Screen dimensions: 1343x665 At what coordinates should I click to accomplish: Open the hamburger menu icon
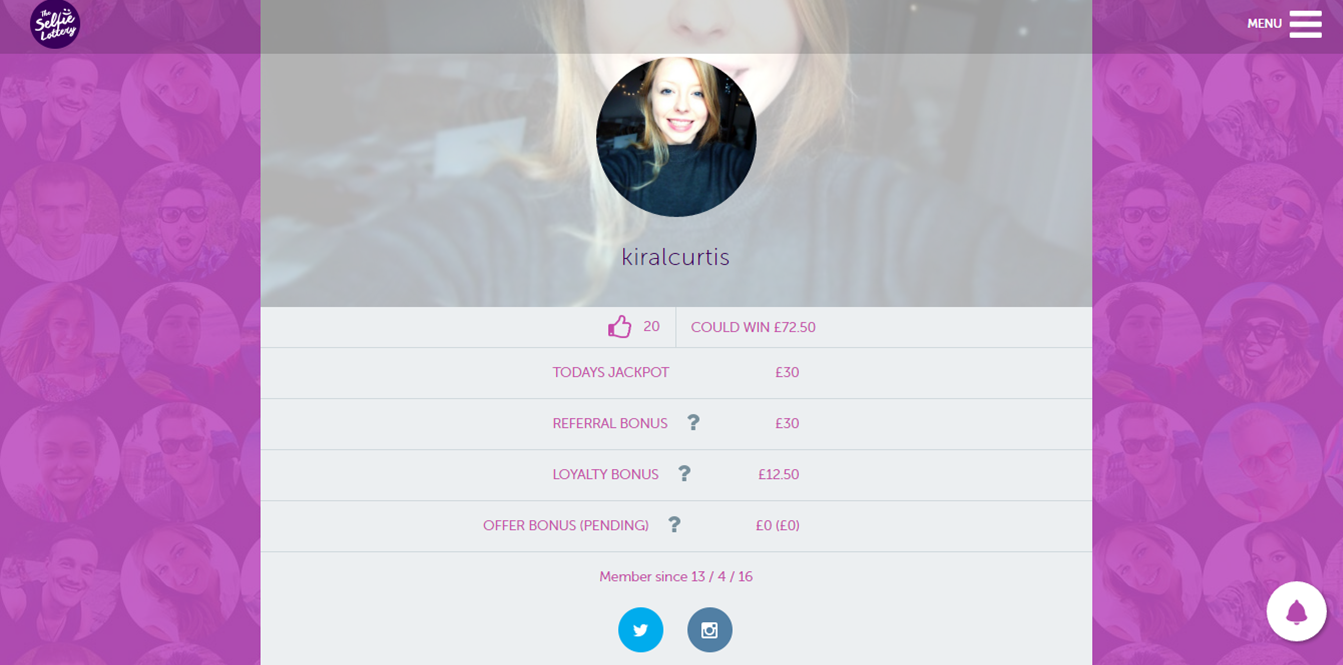point(1305,24)
